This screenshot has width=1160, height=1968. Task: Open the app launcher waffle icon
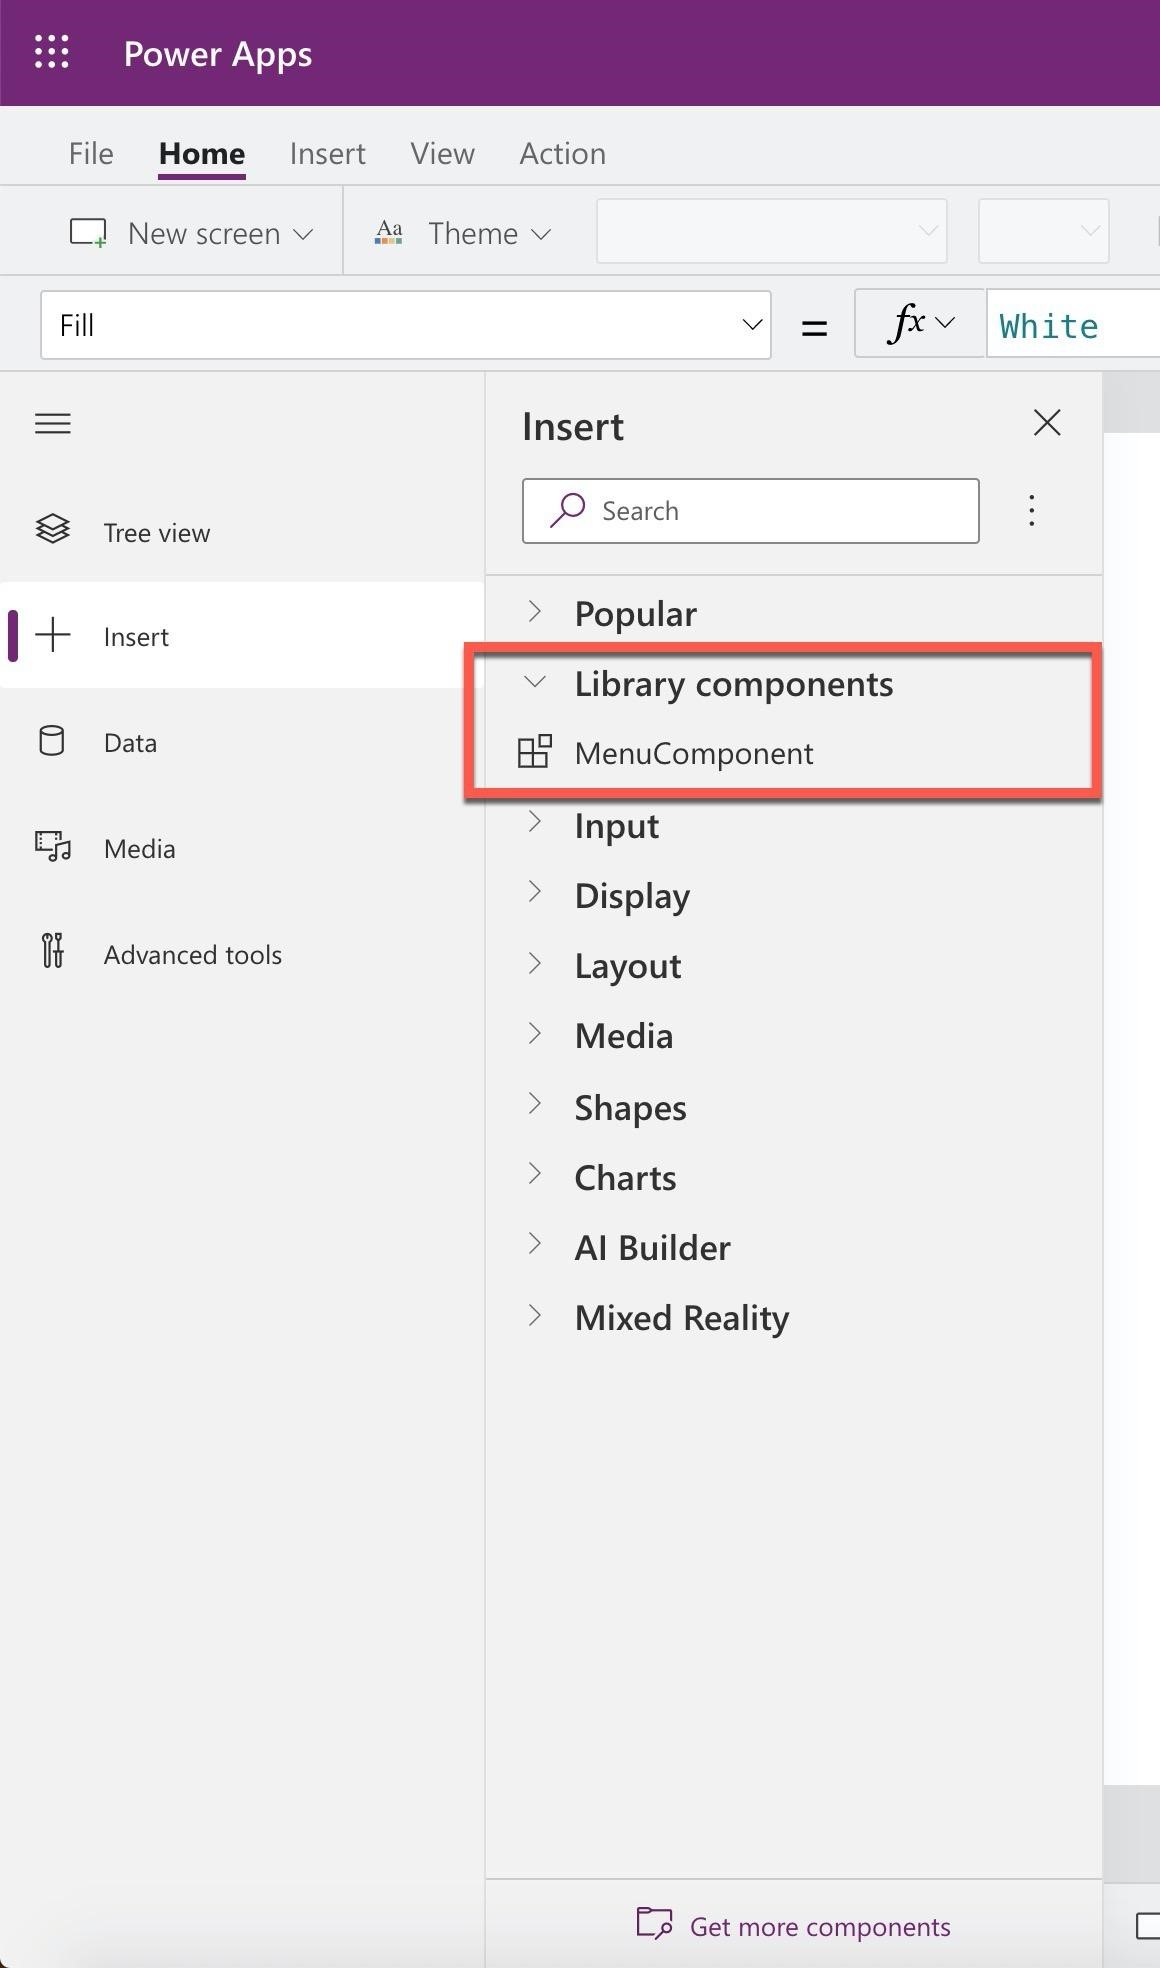52,52
